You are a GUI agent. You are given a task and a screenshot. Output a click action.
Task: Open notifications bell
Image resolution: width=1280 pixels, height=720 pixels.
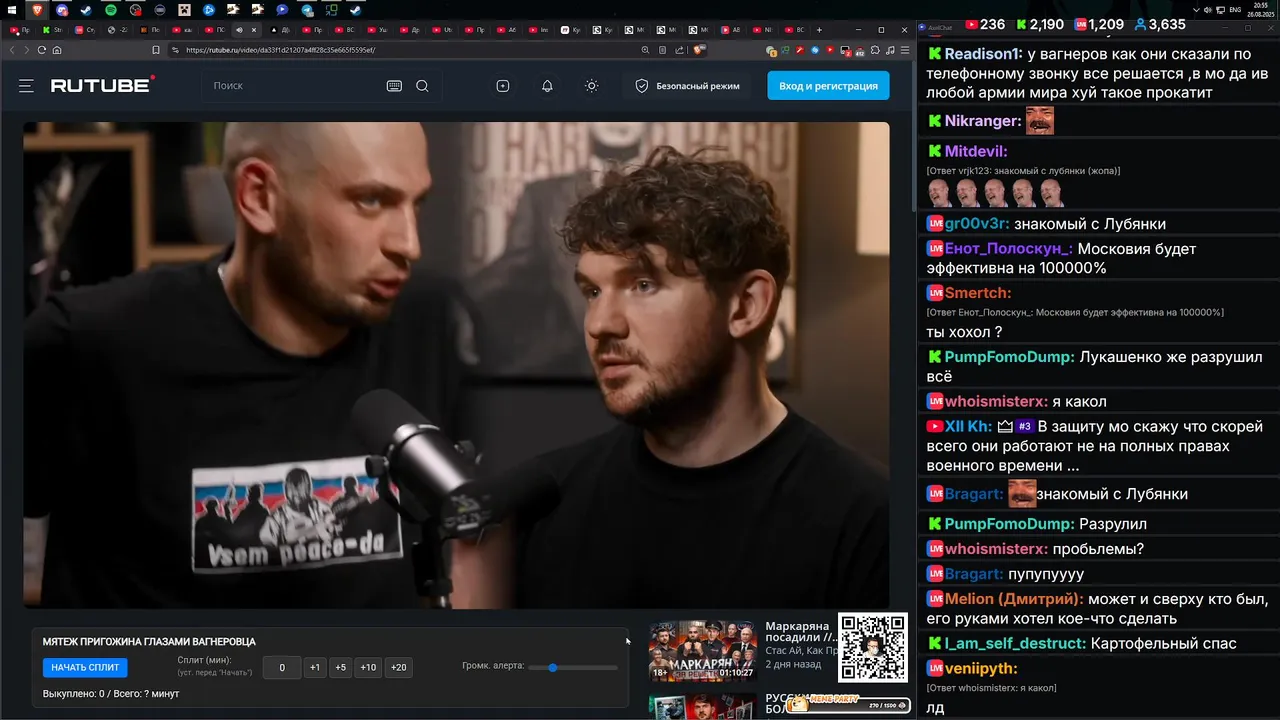(x=547, y=86)
